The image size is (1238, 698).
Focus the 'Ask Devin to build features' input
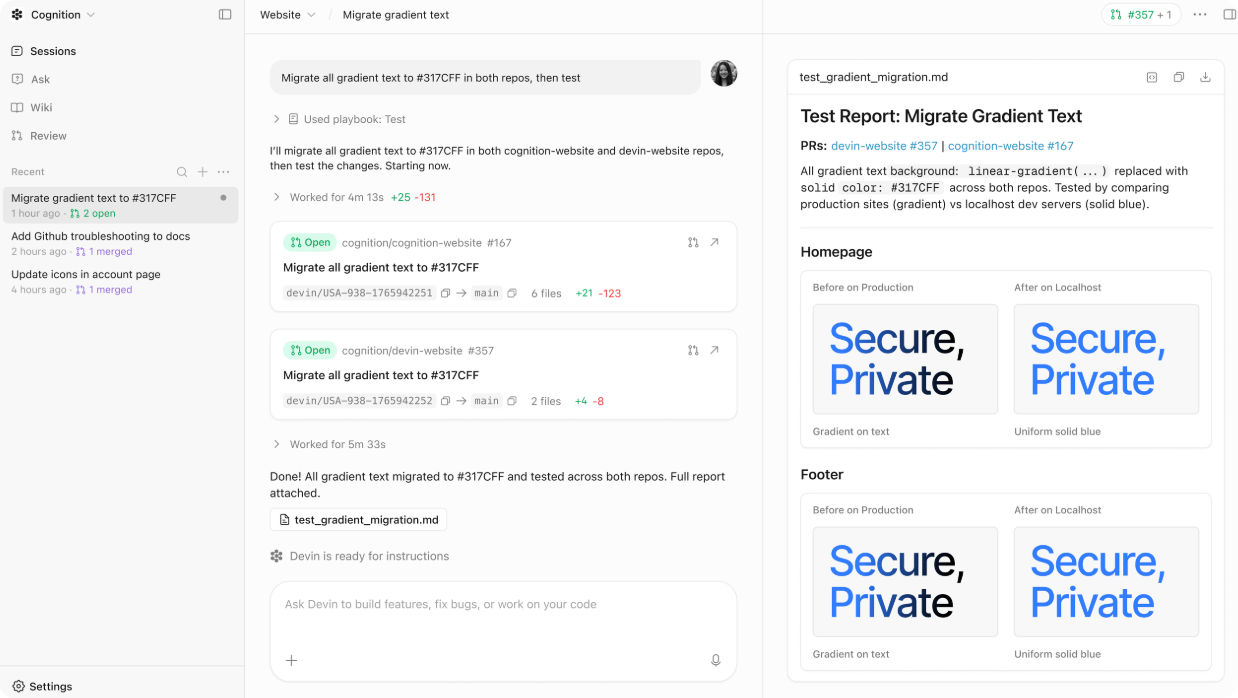click(x=503, y=605)
